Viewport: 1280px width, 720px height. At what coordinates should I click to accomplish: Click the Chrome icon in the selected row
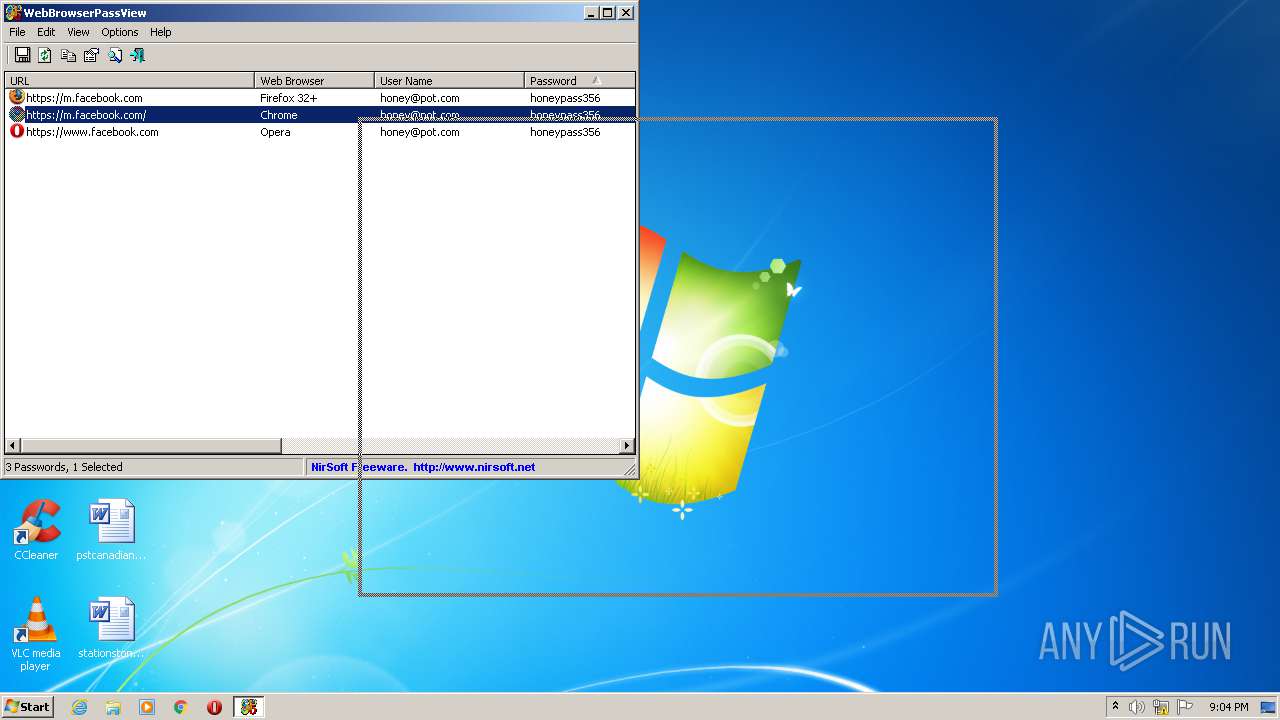16,114
